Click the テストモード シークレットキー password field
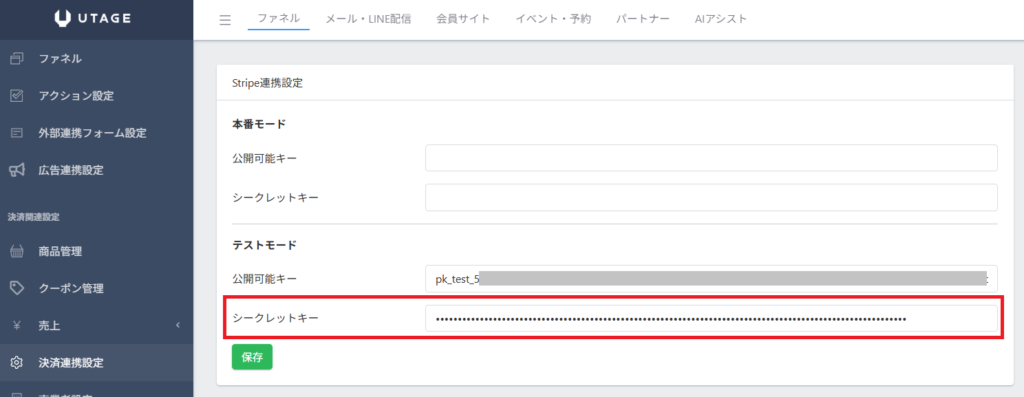This screenshot has height=397, width=1024. pos(711,319)
